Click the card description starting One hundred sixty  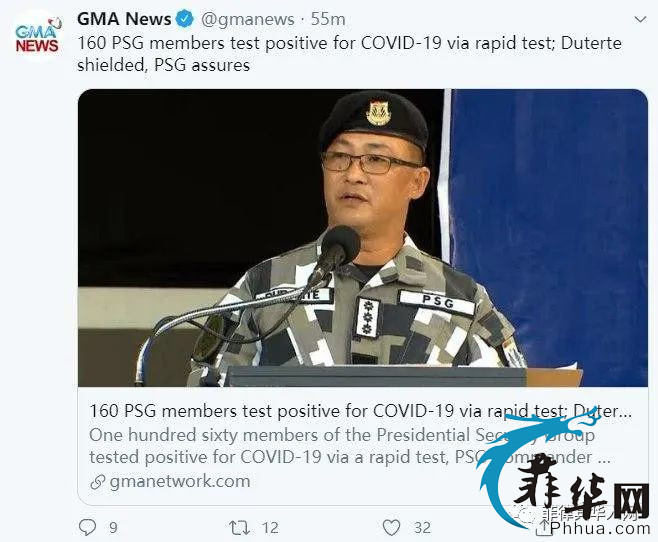[350, 446]
